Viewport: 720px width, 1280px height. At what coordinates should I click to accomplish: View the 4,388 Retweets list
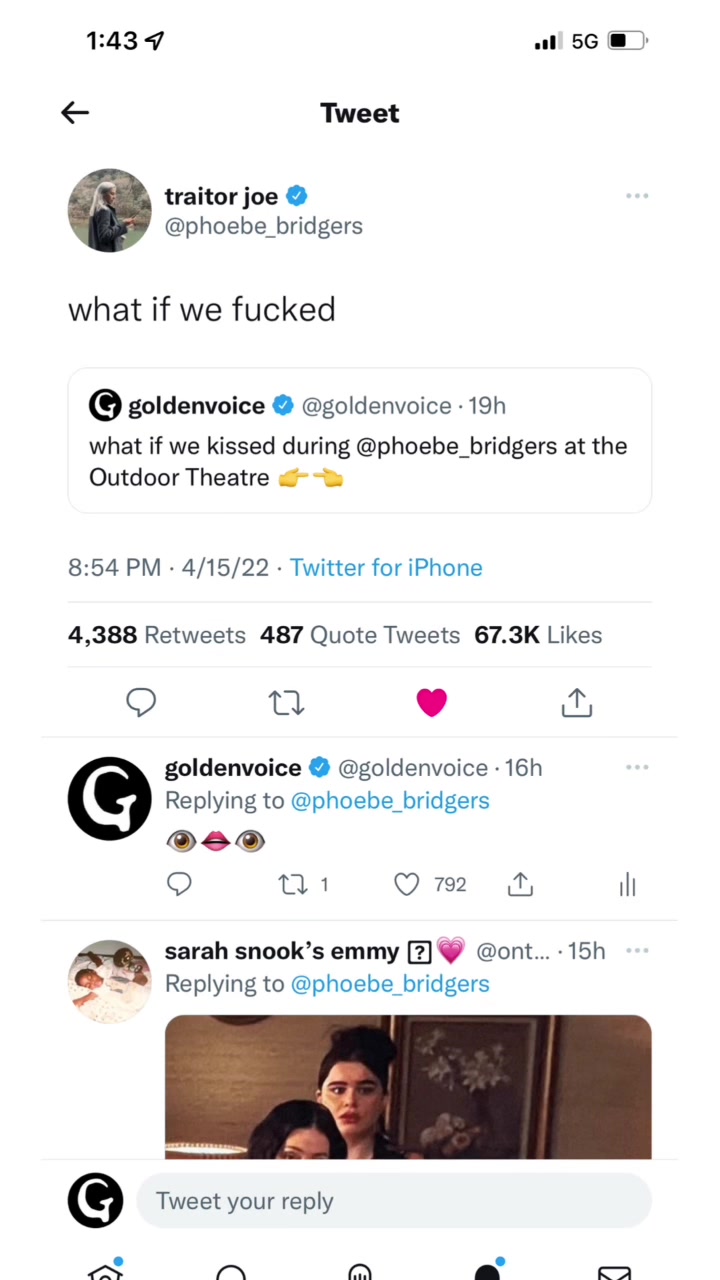[x=156, y=635]
